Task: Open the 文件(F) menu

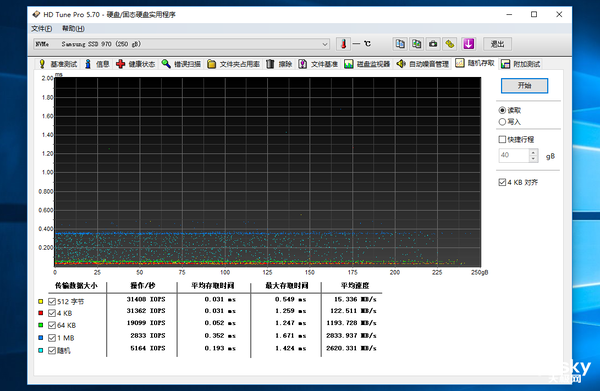Action: (41, 29)
